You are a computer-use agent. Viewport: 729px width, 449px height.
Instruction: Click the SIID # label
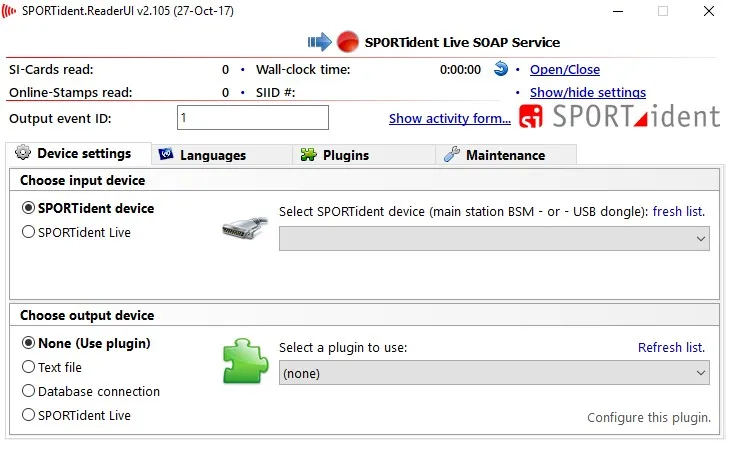click(x=276, y=92)
